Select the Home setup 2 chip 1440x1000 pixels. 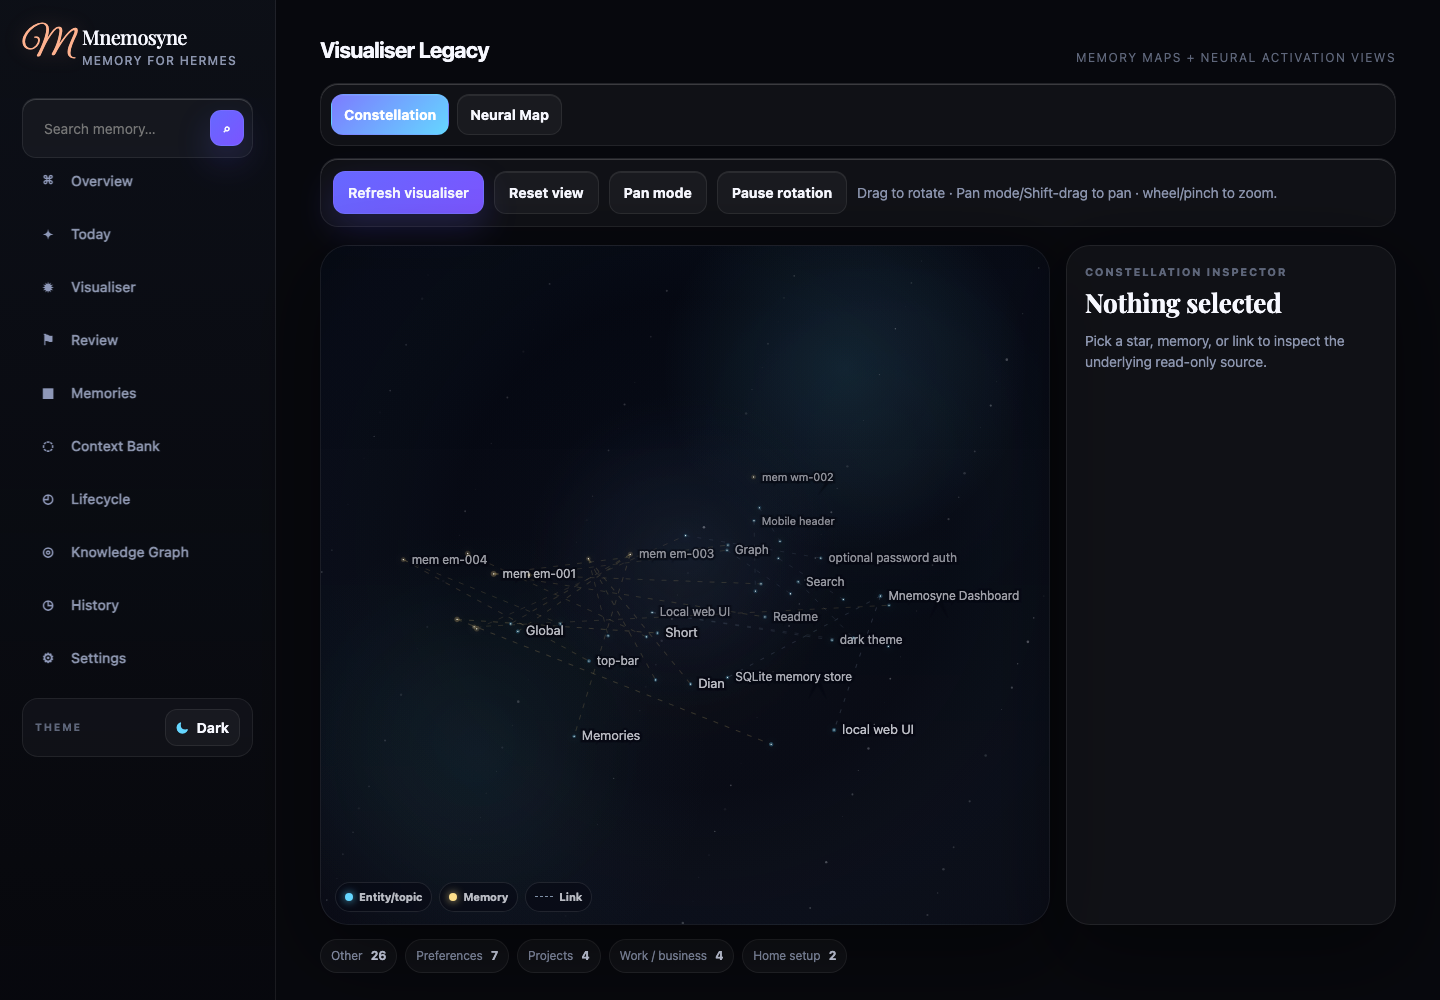pyautogui.click(x=794, y=956)
